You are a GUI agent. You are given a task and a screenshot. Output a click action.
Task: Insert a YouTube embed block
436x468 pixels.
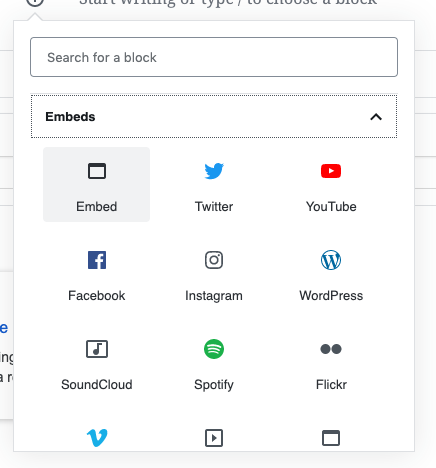(331, 184)
